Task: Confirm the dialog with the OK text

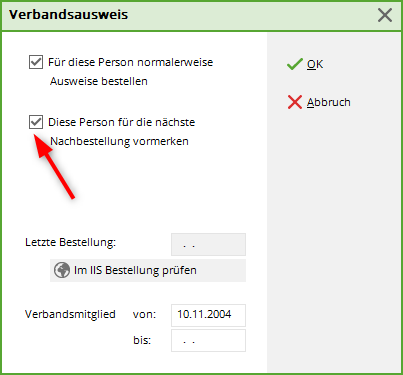Action: (315, 64)
